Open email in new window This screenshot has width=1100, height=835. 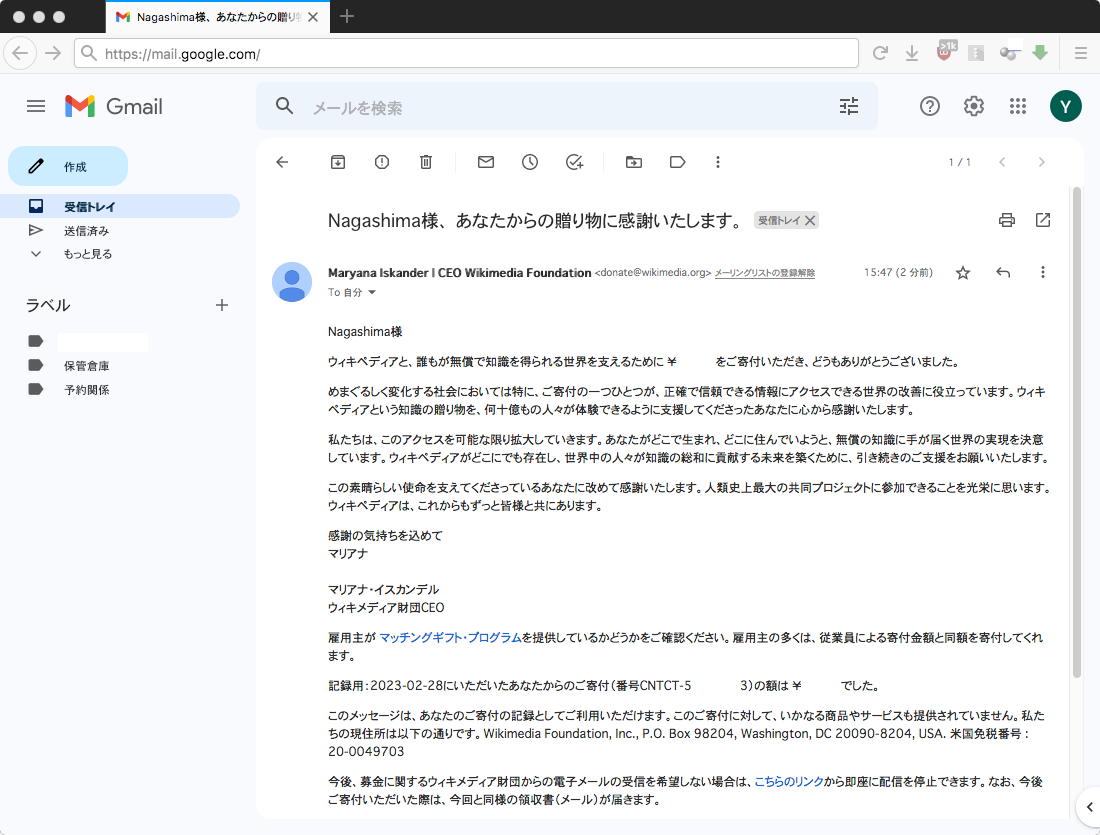1043,220
